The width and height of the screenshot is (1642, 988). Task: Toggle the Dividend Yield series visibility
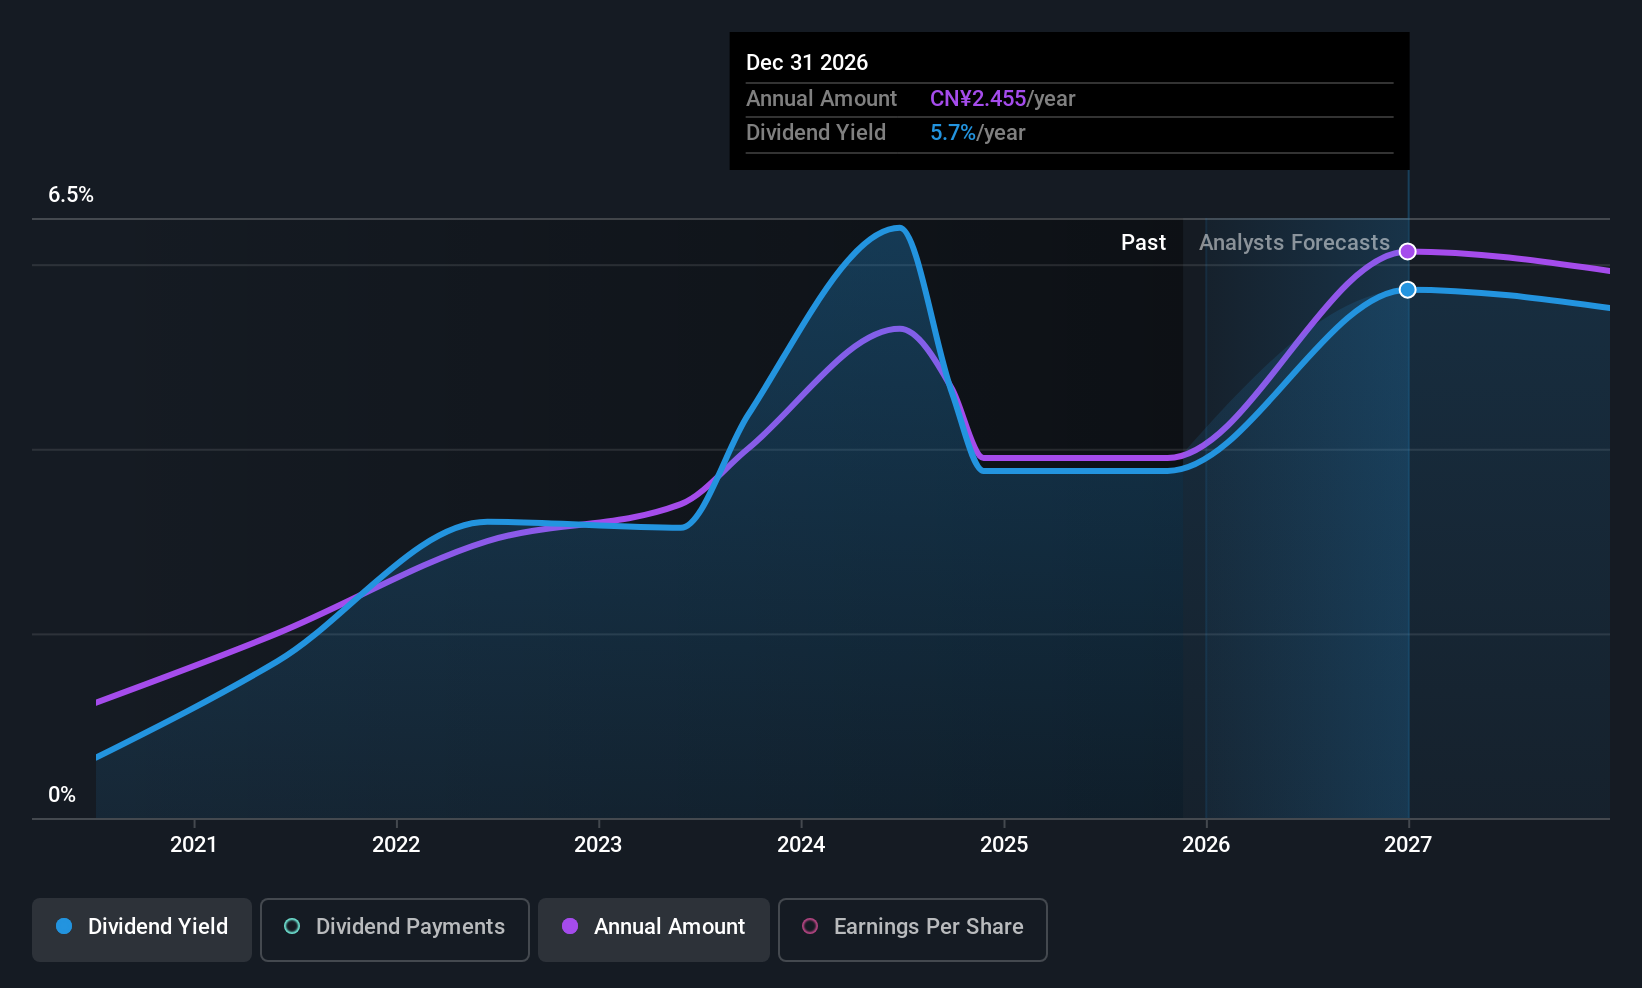(x=141, y=928)
